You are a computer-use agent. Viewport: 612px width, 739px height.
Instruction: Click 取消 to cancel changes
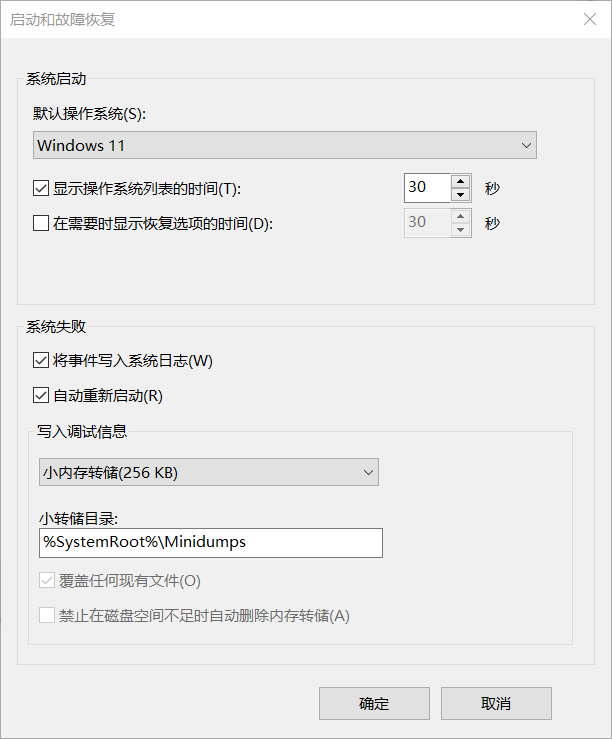pos(496,704)
